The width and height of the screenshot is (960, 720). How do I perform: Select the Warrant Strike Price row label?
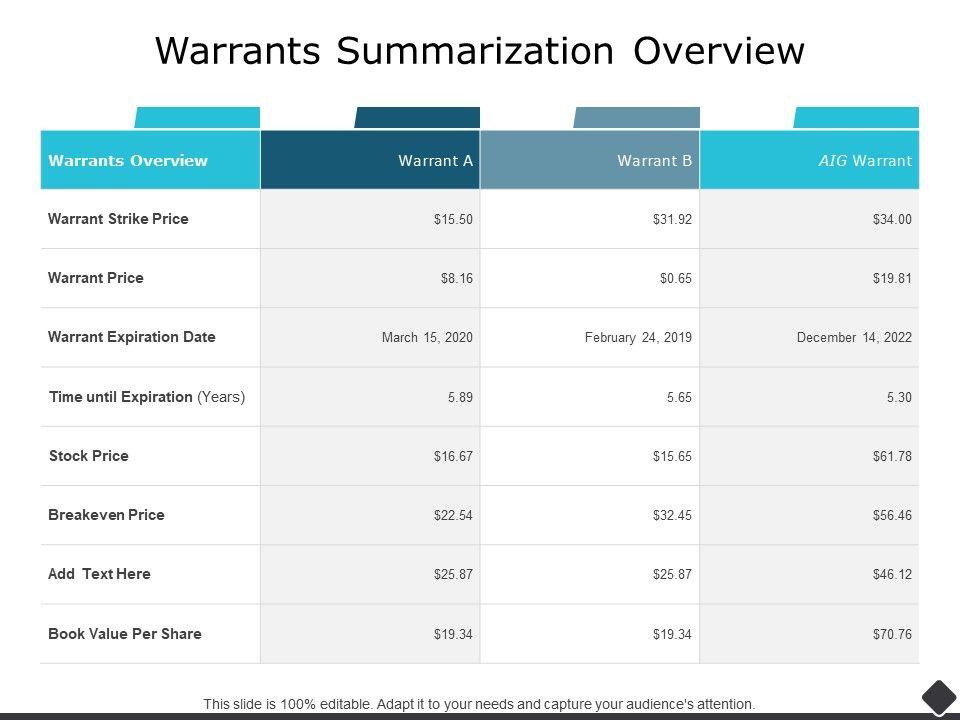[118, 219]
